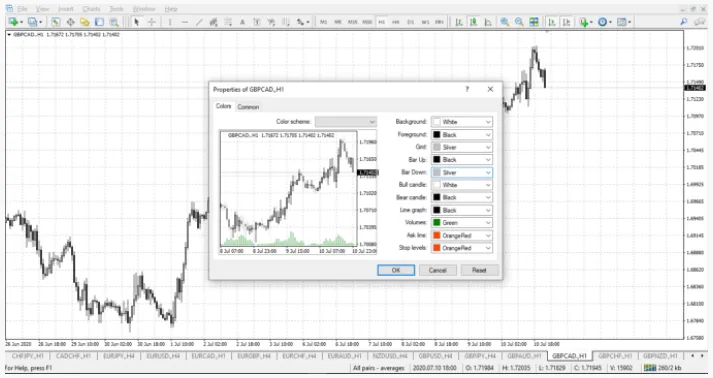Switch to the EURUSD,H4 chart tab
The image size is (713, 378).
163,356
